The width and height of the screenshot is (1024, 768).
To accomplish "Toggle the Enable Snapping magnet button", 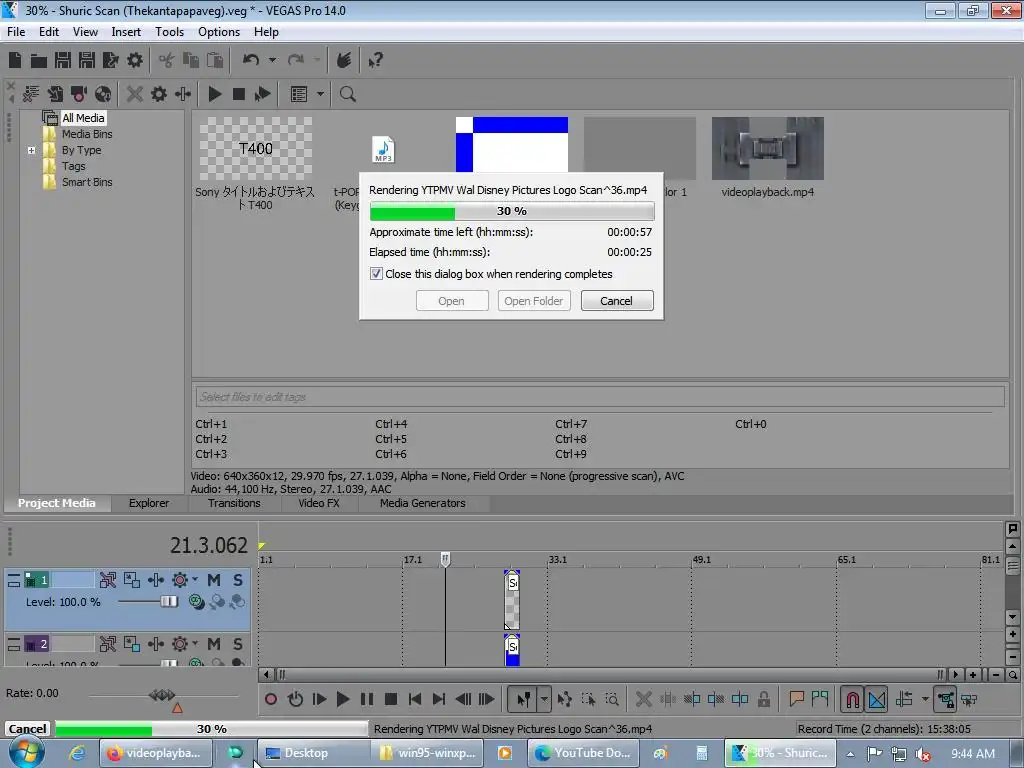I will click(x=852, y=699).
